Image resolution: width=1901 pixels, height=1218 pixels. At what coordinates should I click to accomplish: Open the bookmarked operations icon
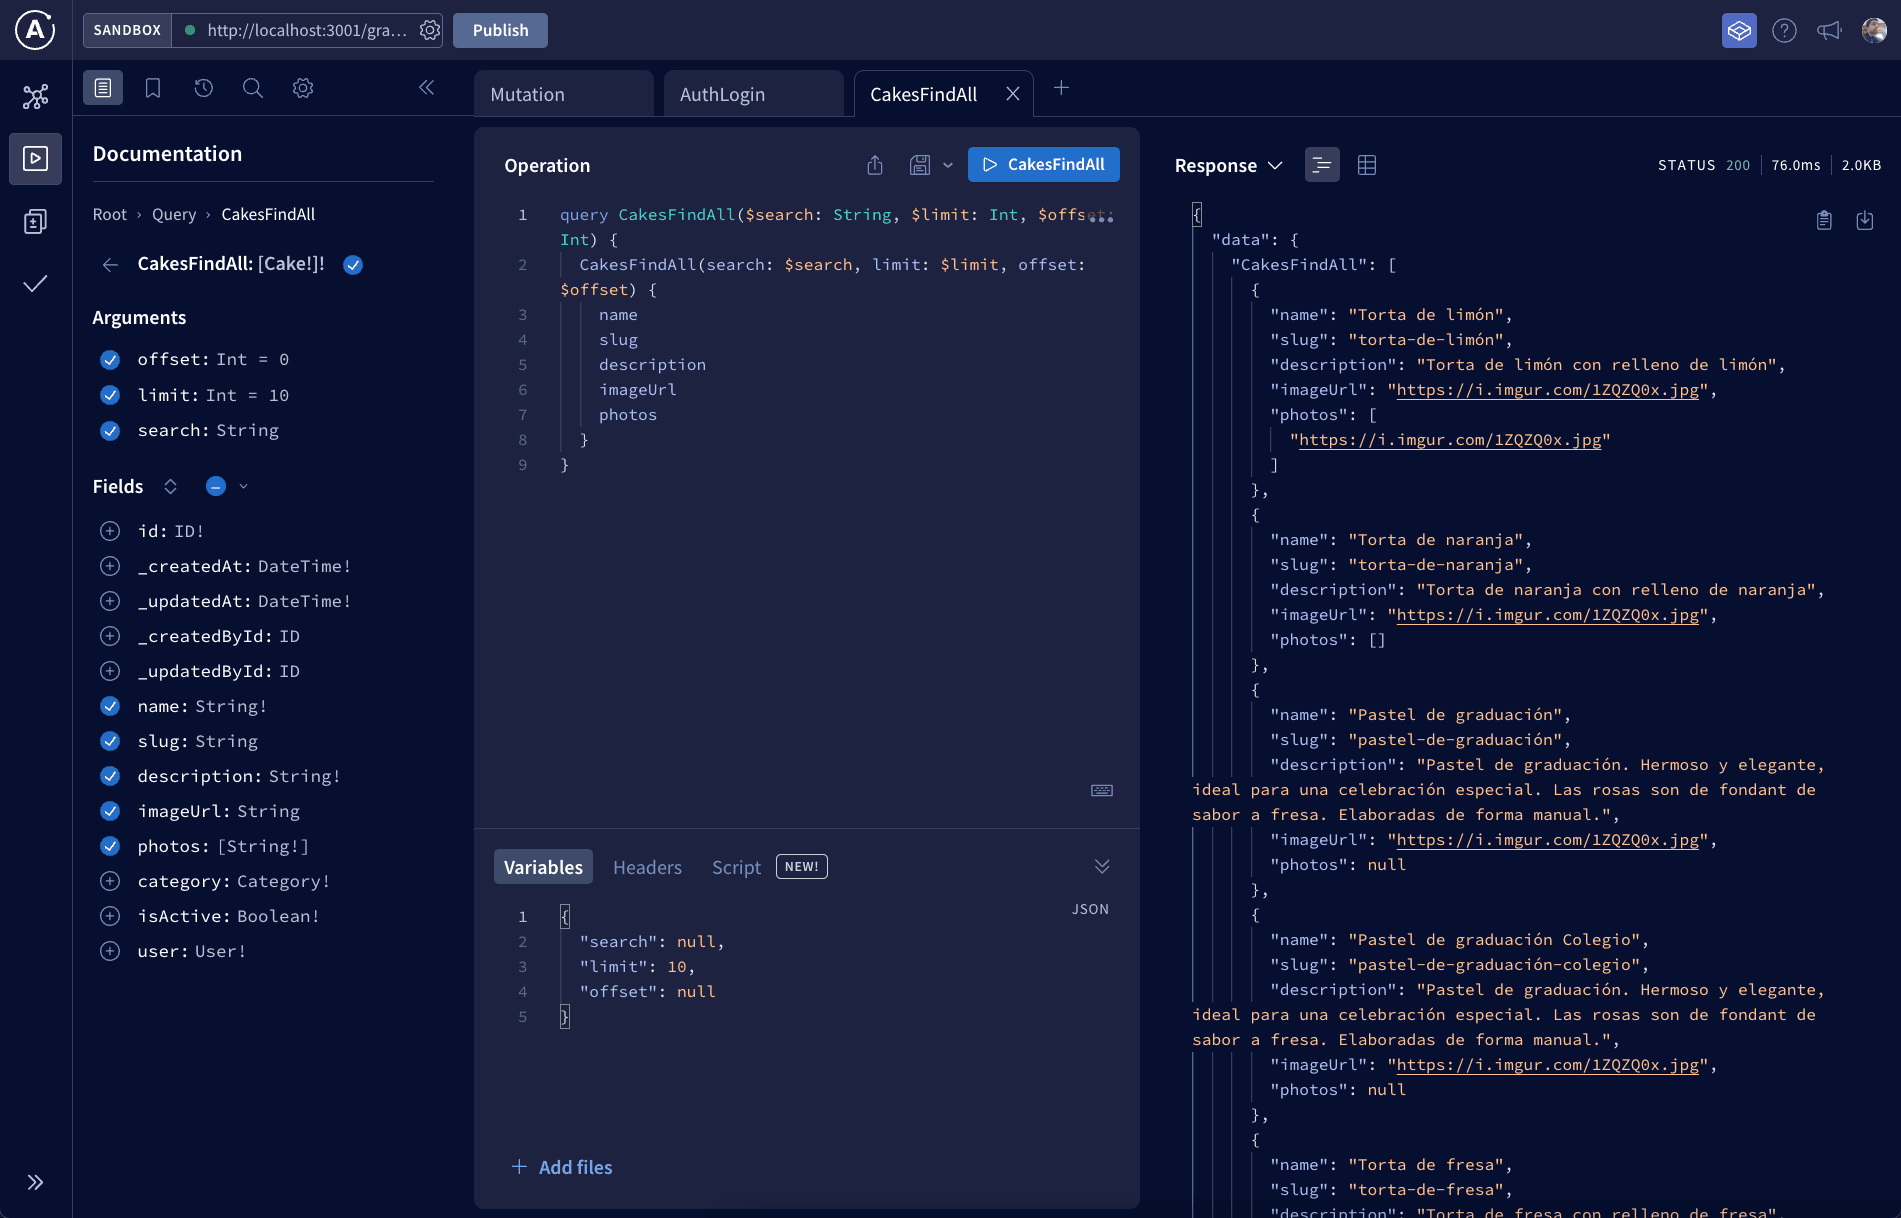pyautogui.click(x=152, y=87)
